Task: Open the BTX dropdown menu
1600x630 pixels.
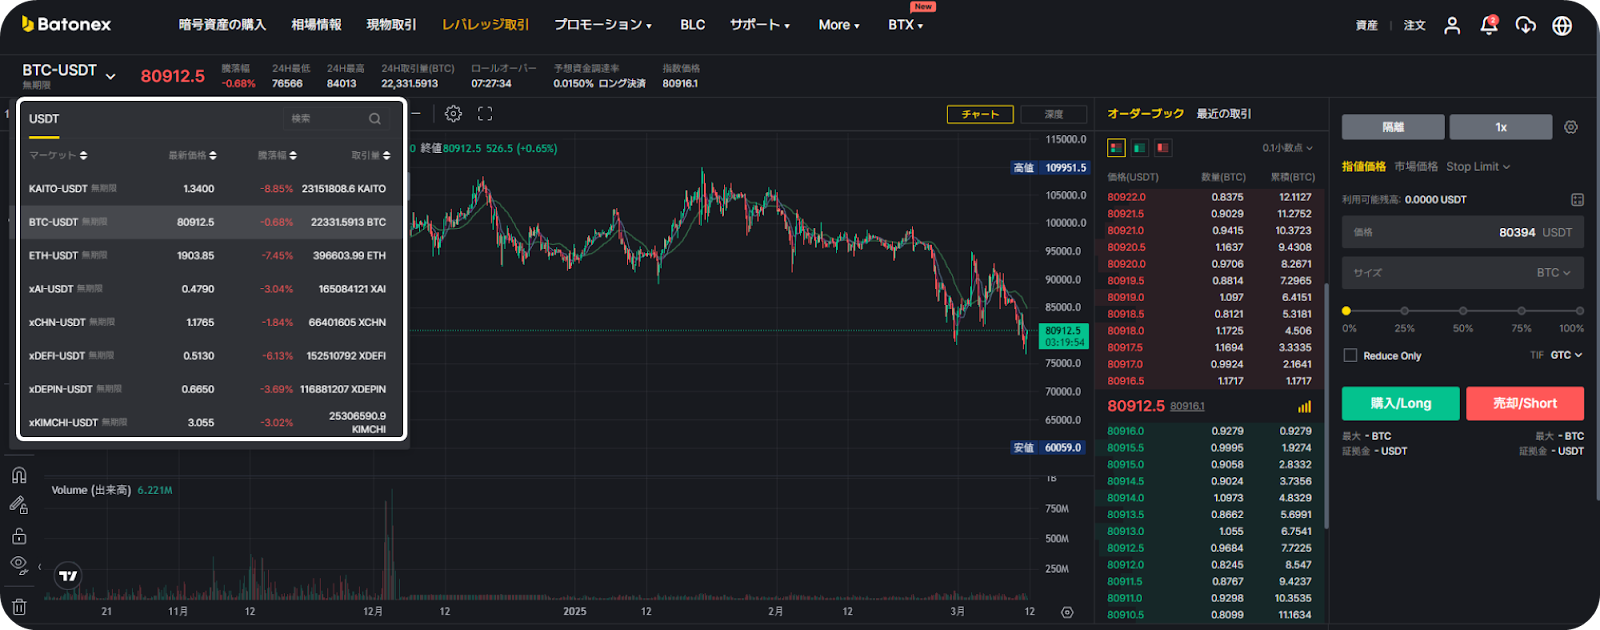Action: pyautogui.click(x=906, y=25)
